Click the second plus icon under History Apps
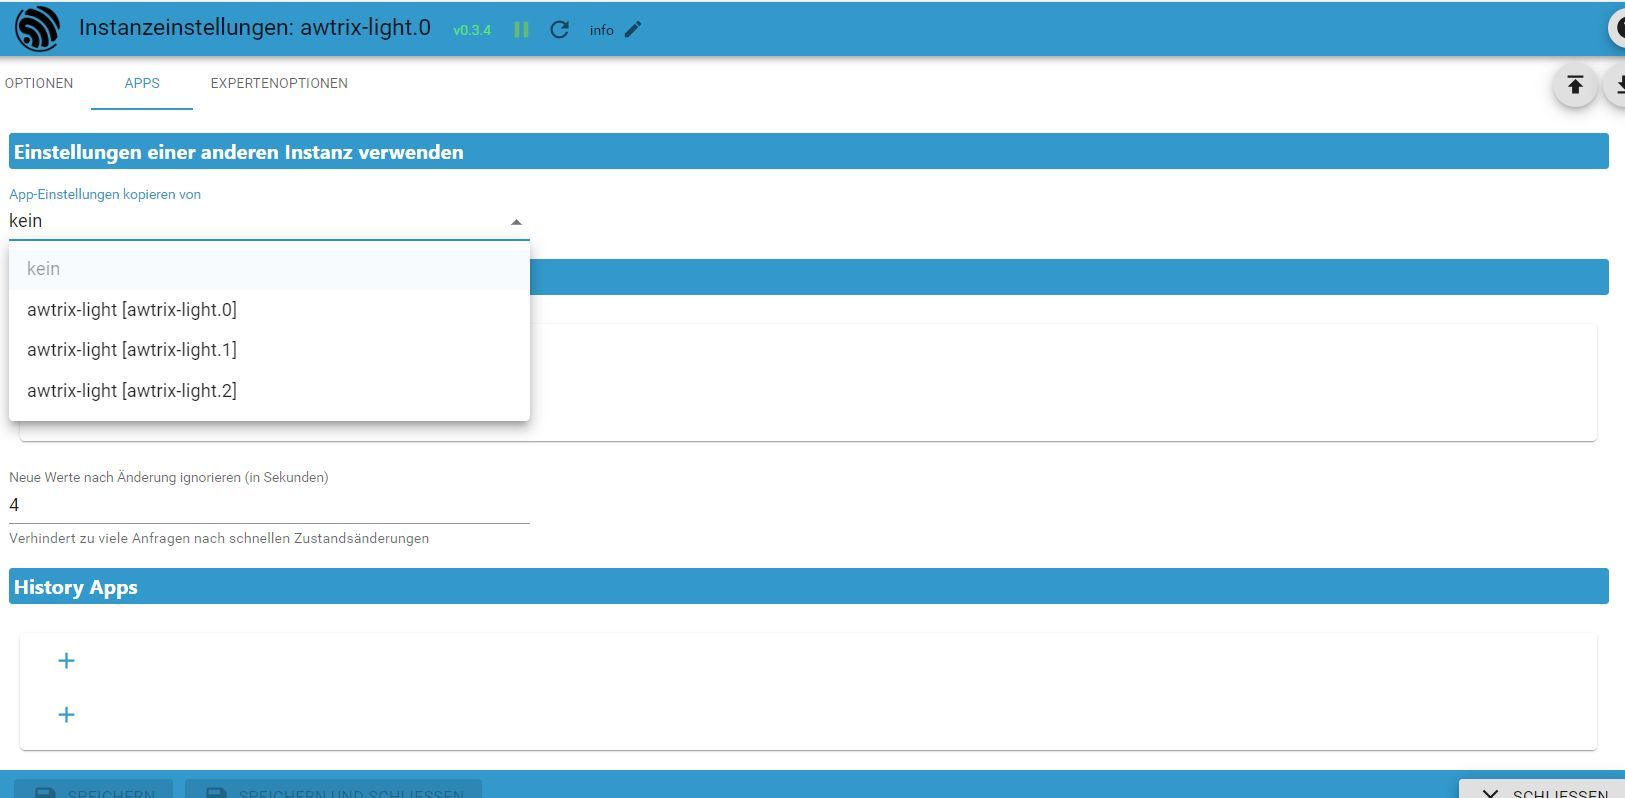This screenshot has width=1625, height=798. pos(66,714)
